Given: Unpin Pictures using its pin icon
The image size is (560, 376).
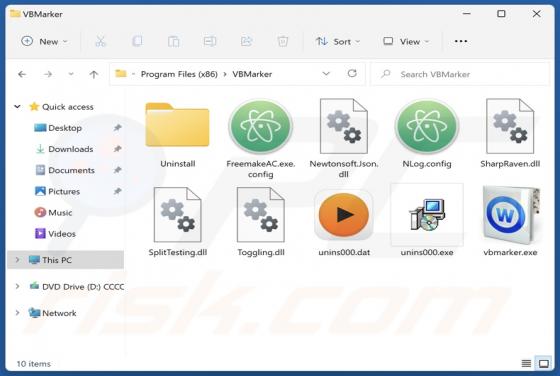Looking at the screenshot, I should point(117,191).
